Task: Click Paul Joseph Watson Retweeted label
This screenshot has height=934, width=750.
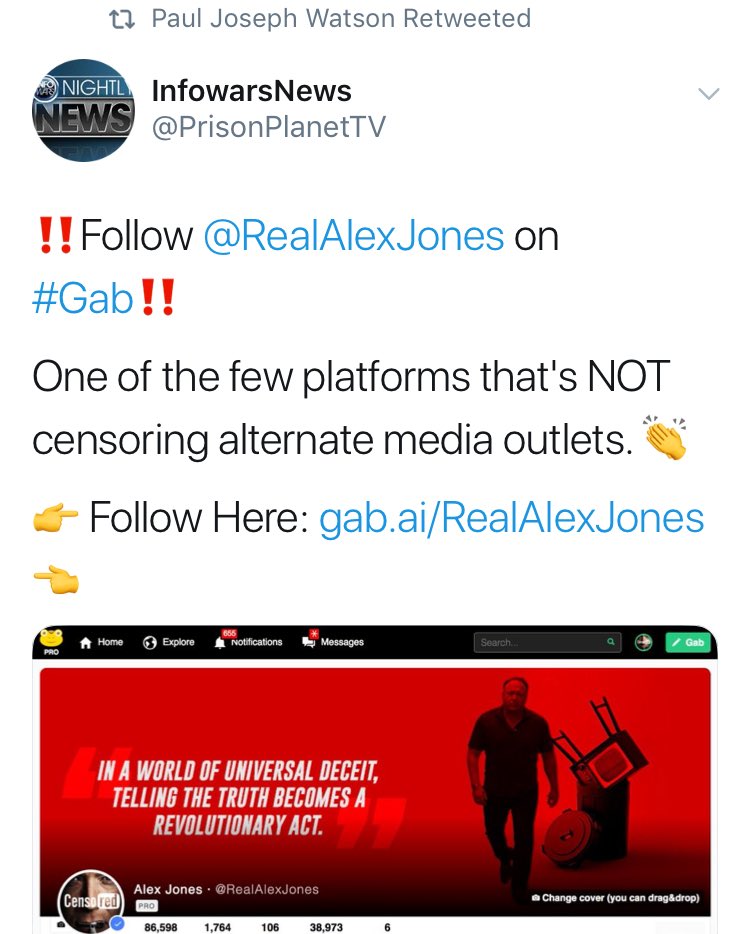Action: tap(341, 18)
